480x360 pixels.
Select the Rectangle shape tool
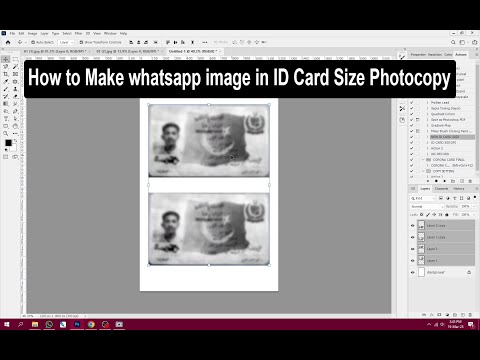point(6,126)
